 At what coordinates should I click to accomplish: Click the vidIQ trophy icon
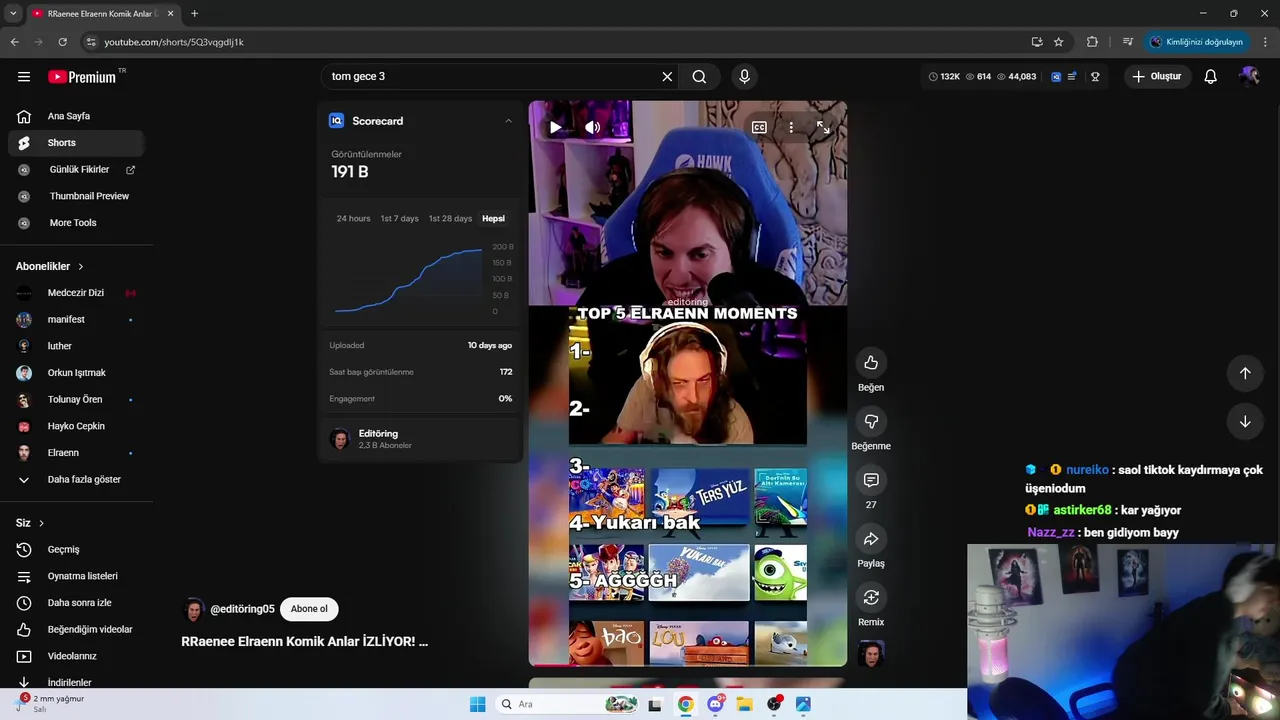coord(1095,77)
